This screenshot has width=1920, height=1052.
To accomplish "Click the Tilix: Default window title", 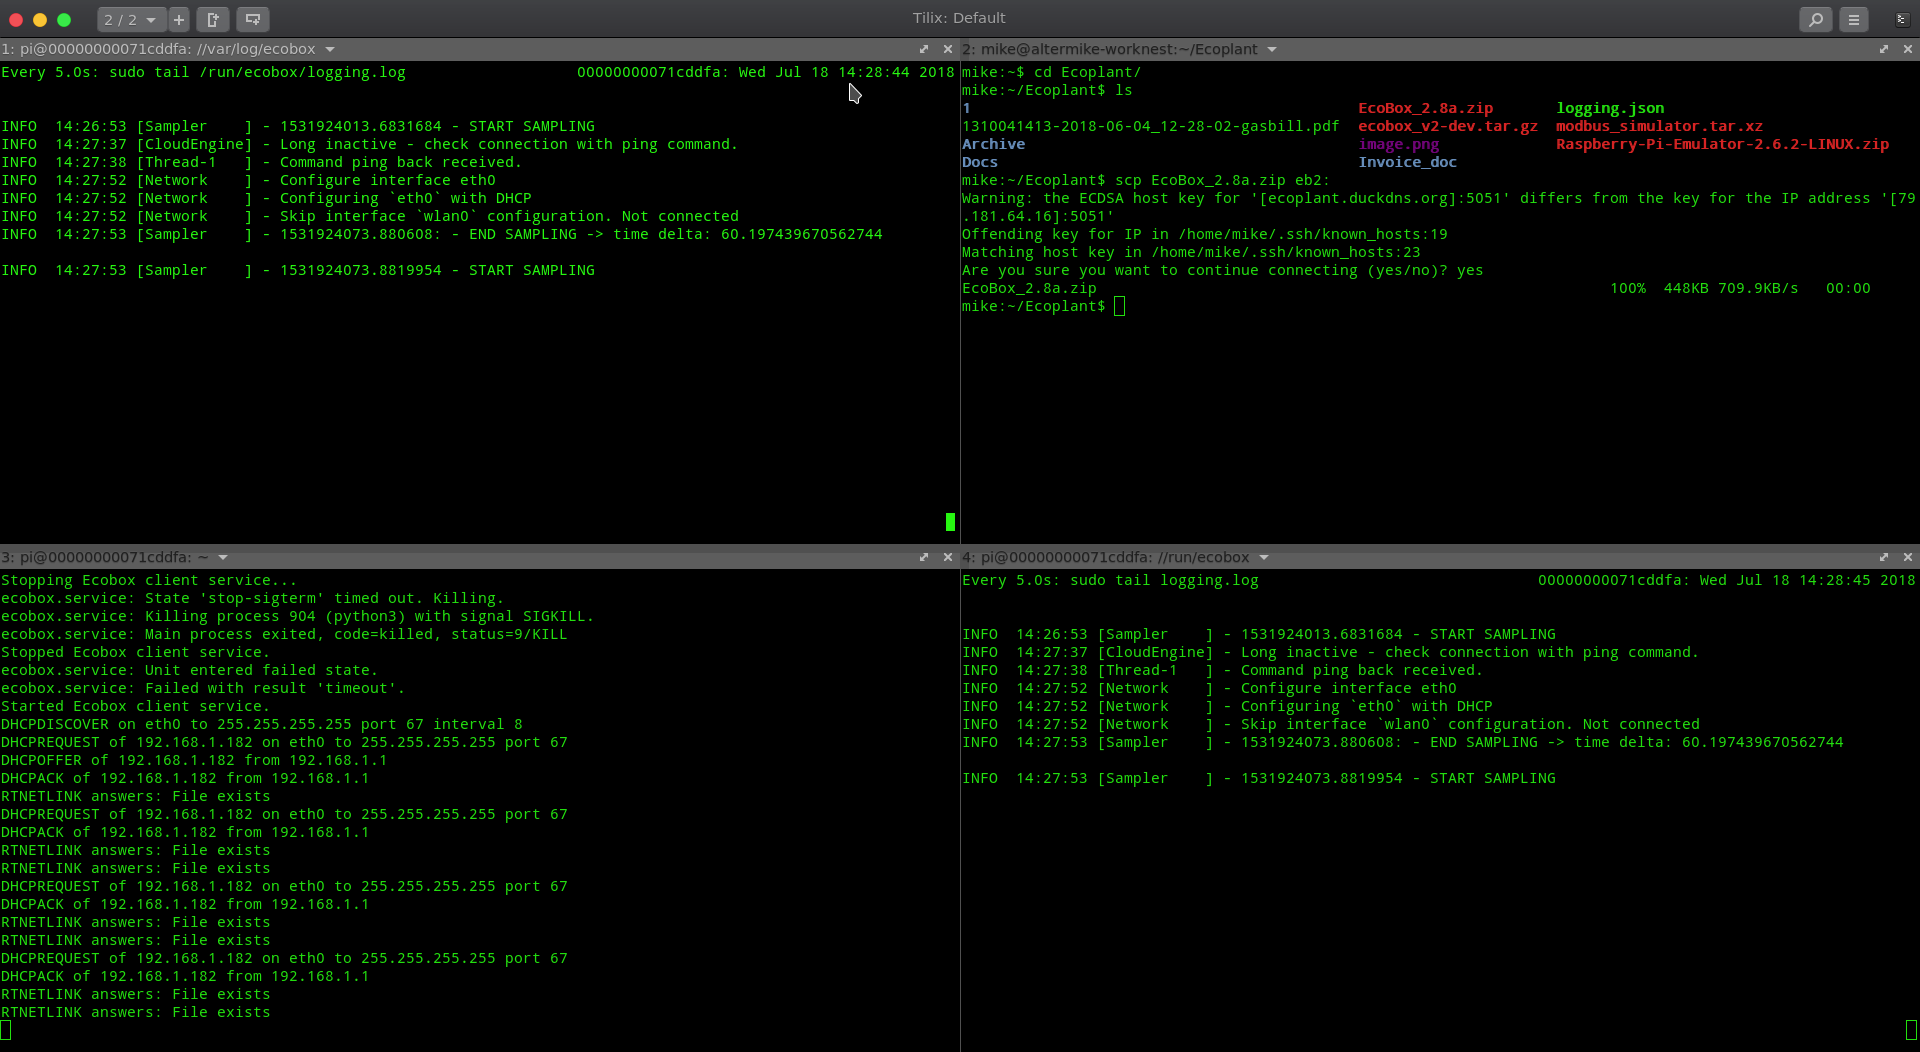I will click(x=959, y=18).
